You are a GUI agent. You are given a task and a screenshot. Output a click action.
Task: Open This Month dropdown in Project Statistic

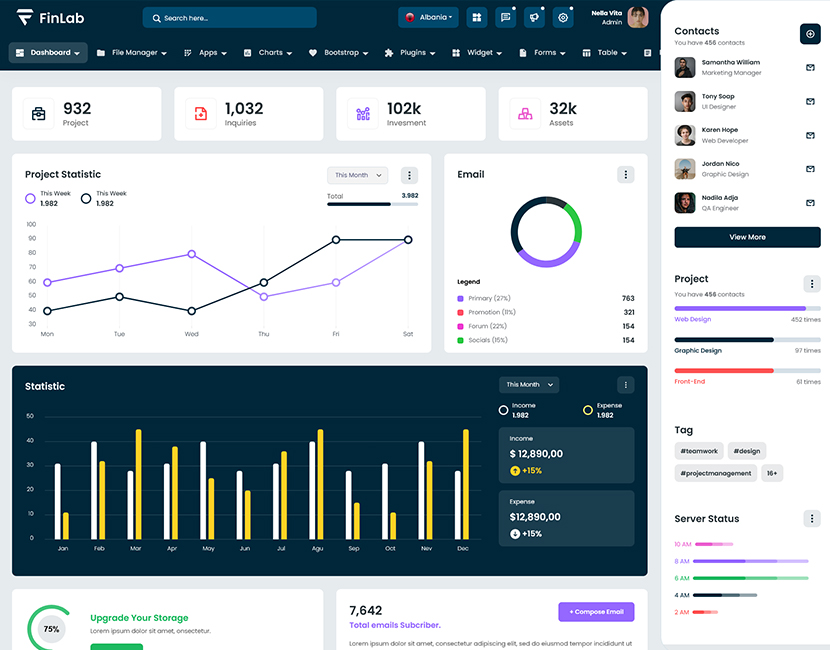(357, 175)
